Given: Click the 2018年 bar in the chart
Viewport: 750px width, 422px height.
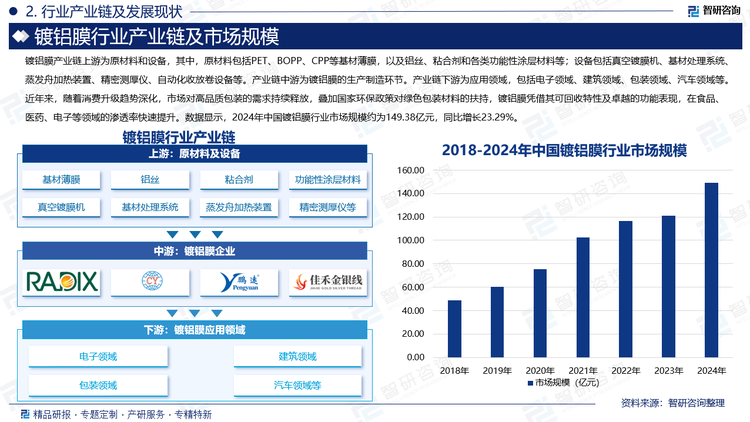Looking at the screenshot, I should tap(454, 329).
